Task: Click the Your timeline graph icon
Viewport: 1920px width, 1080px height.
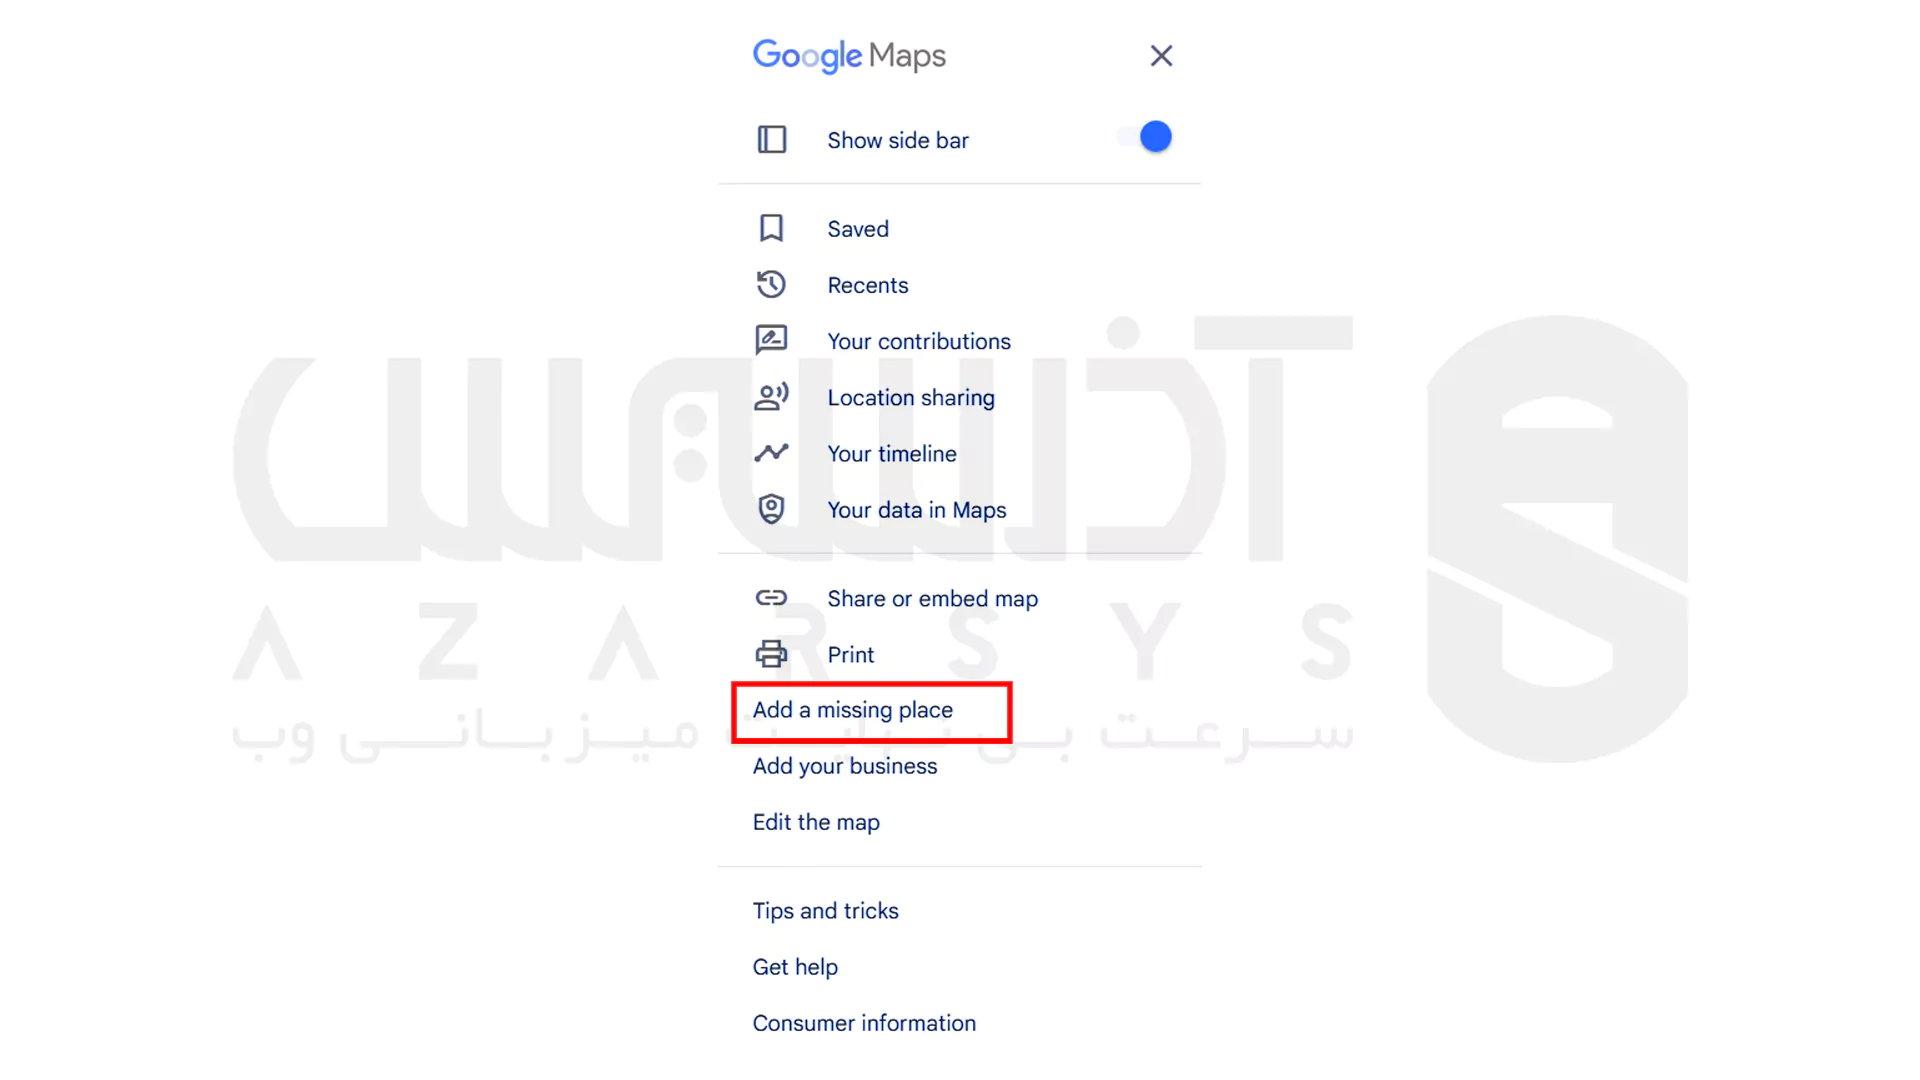Action: (x=771, y=454)
